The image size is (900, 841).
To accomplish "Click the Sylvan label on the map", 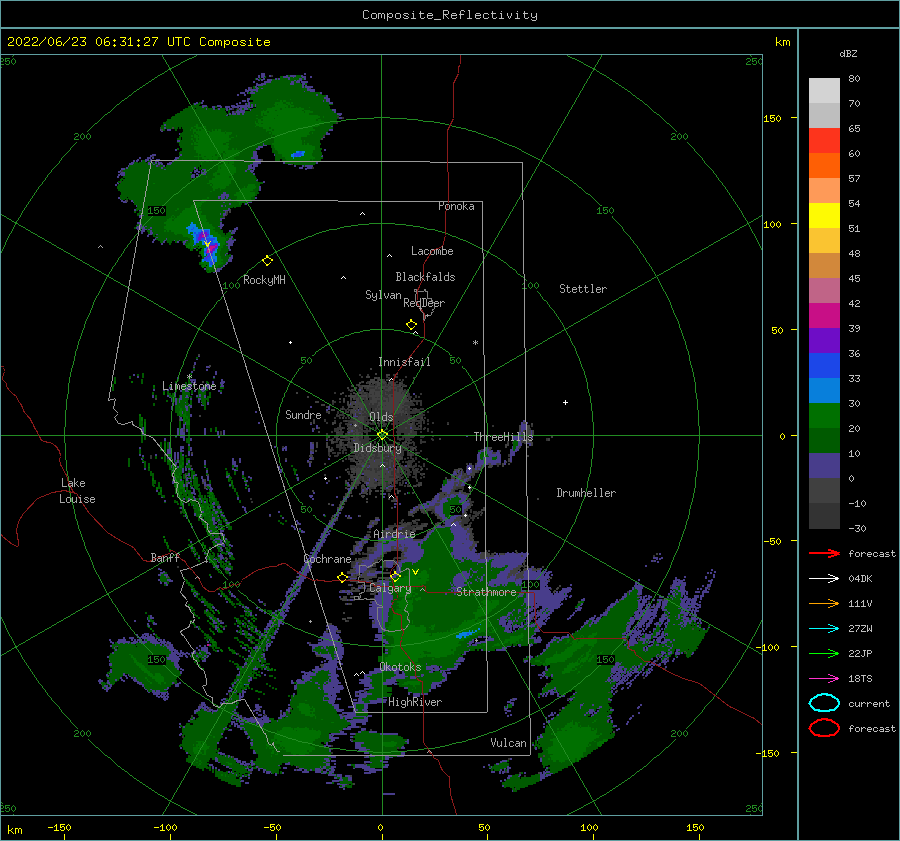I will coord(383,295).
